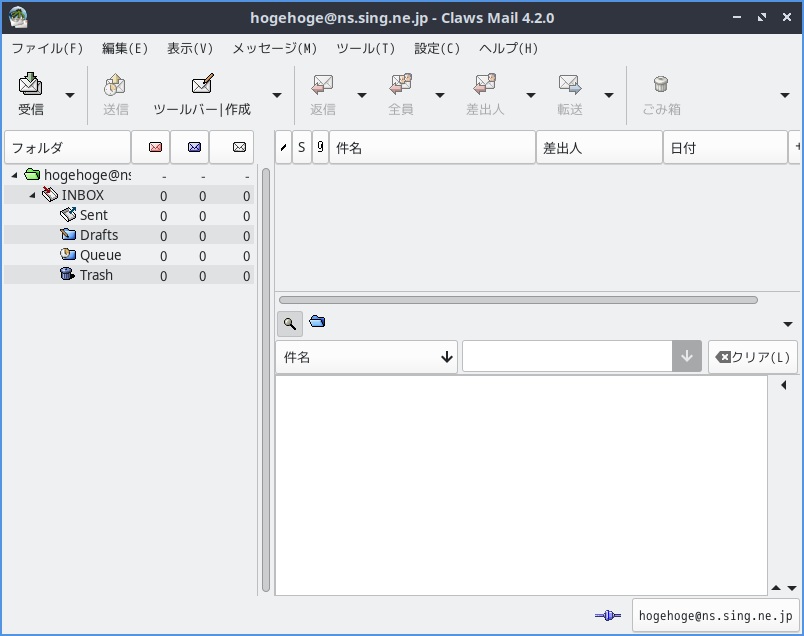Close the Claws Mail window

(787, 17)
